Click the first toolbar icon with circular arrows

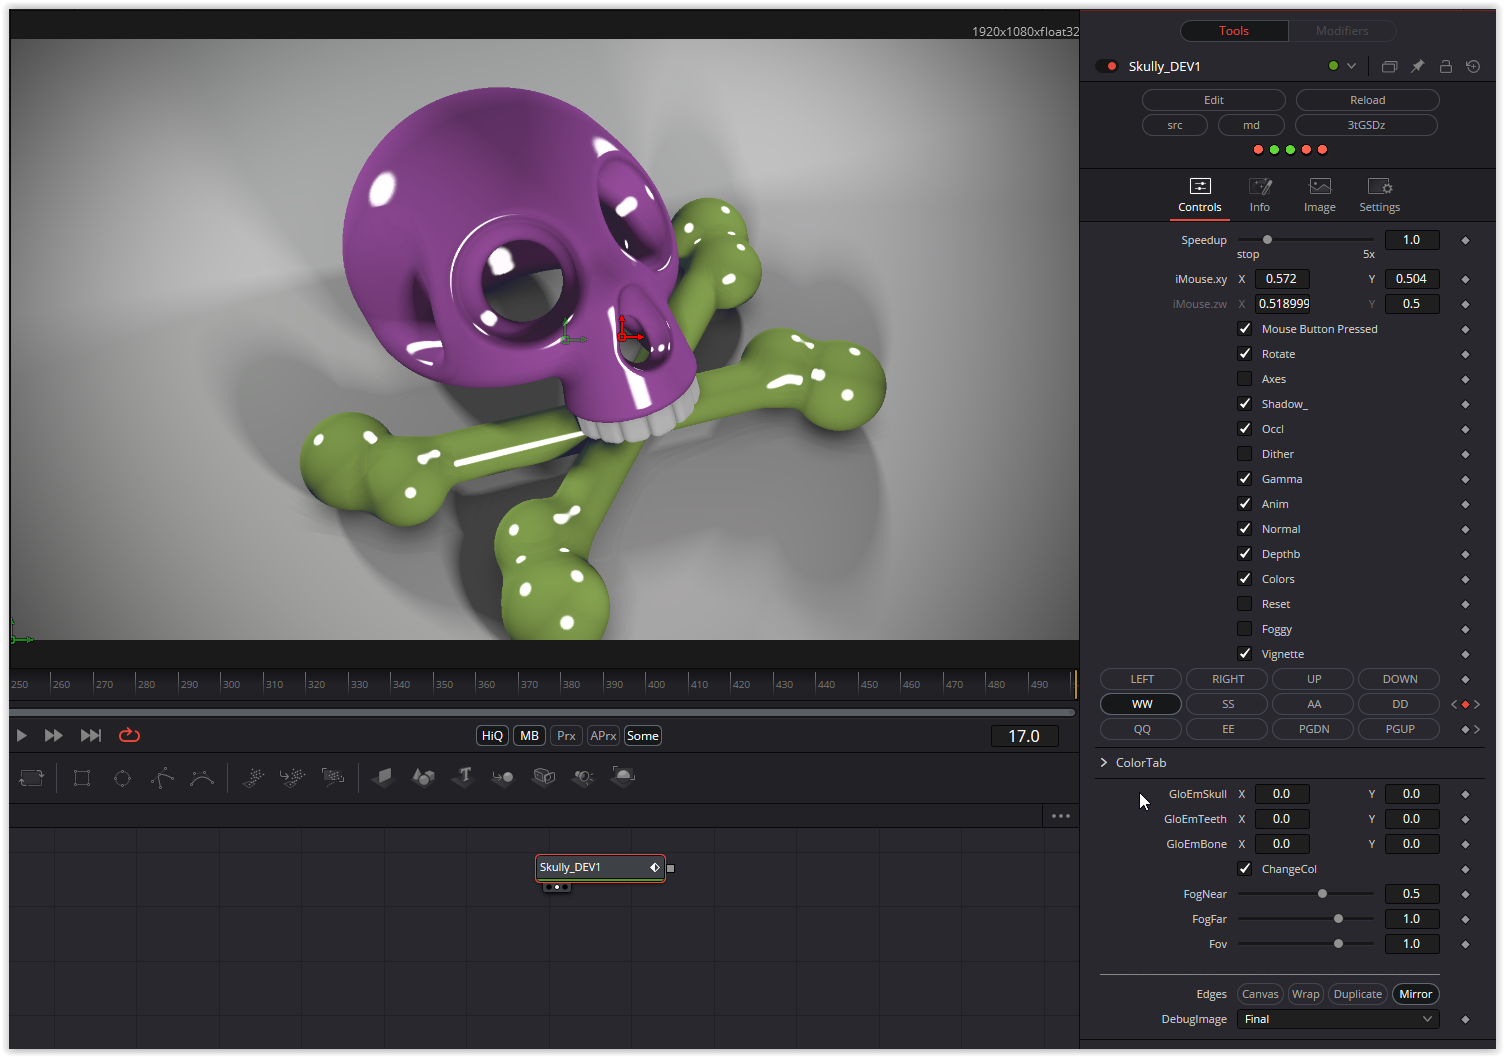[32, 778]
